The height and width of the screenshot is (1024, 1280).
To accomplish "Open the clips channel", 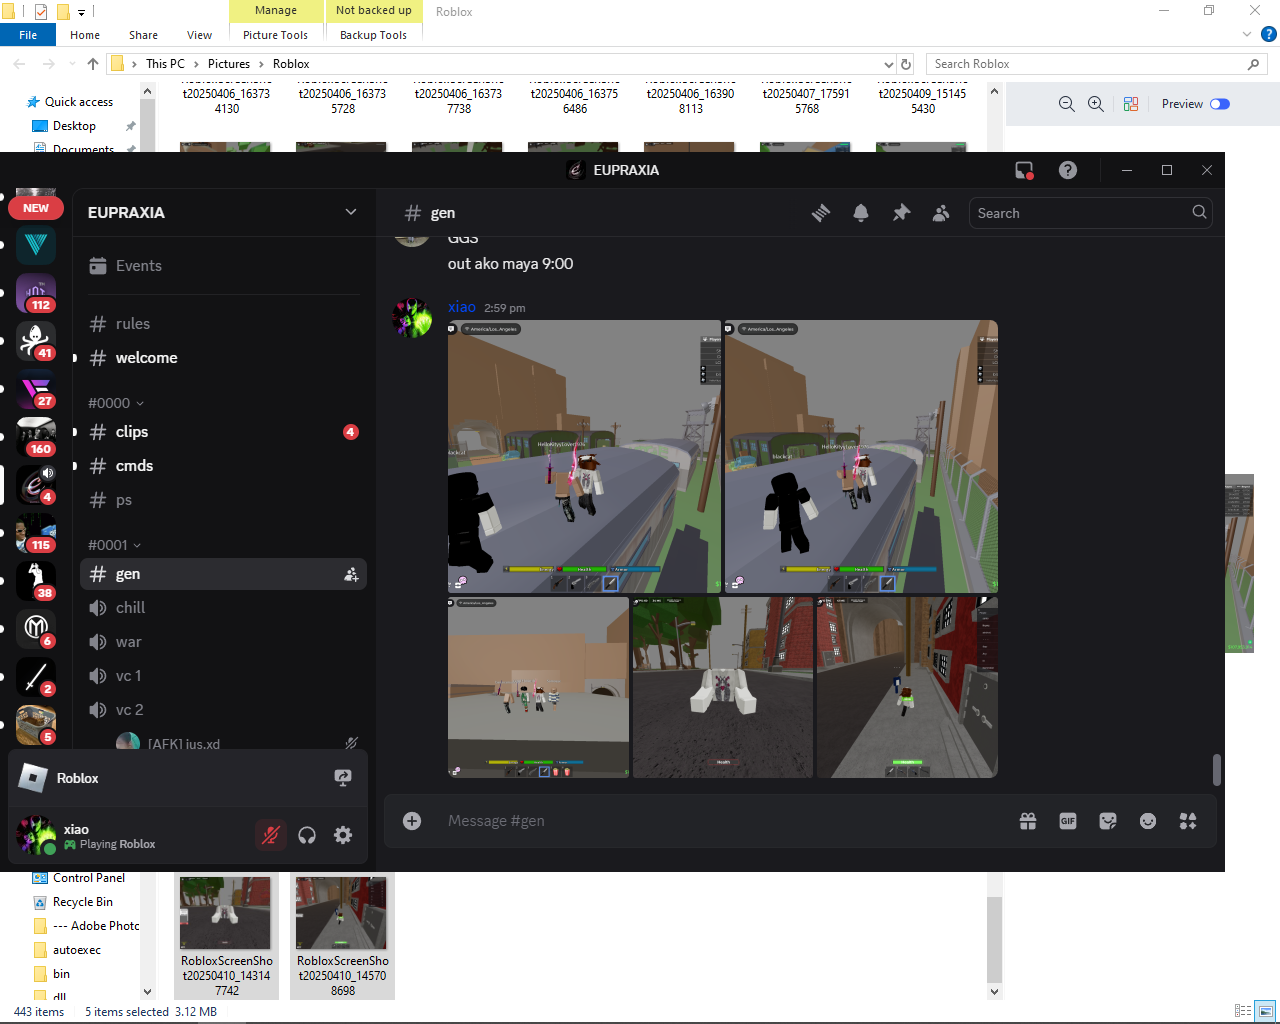I will [223, 432].
